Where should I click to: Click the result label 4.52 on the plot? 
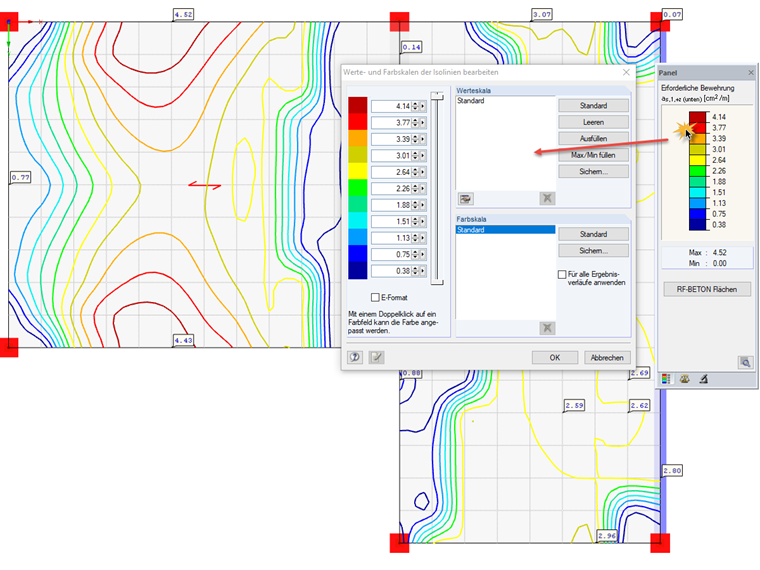click(x=183, y=15)
